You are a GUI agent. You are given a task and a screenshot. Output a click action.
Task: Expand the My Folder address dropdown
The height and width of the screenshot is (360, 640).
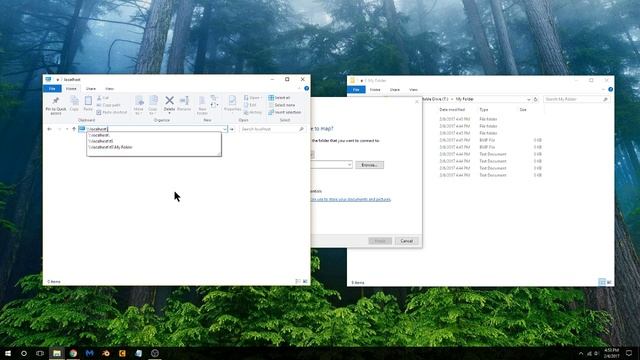pyautogui.click(x=529, y=99)
